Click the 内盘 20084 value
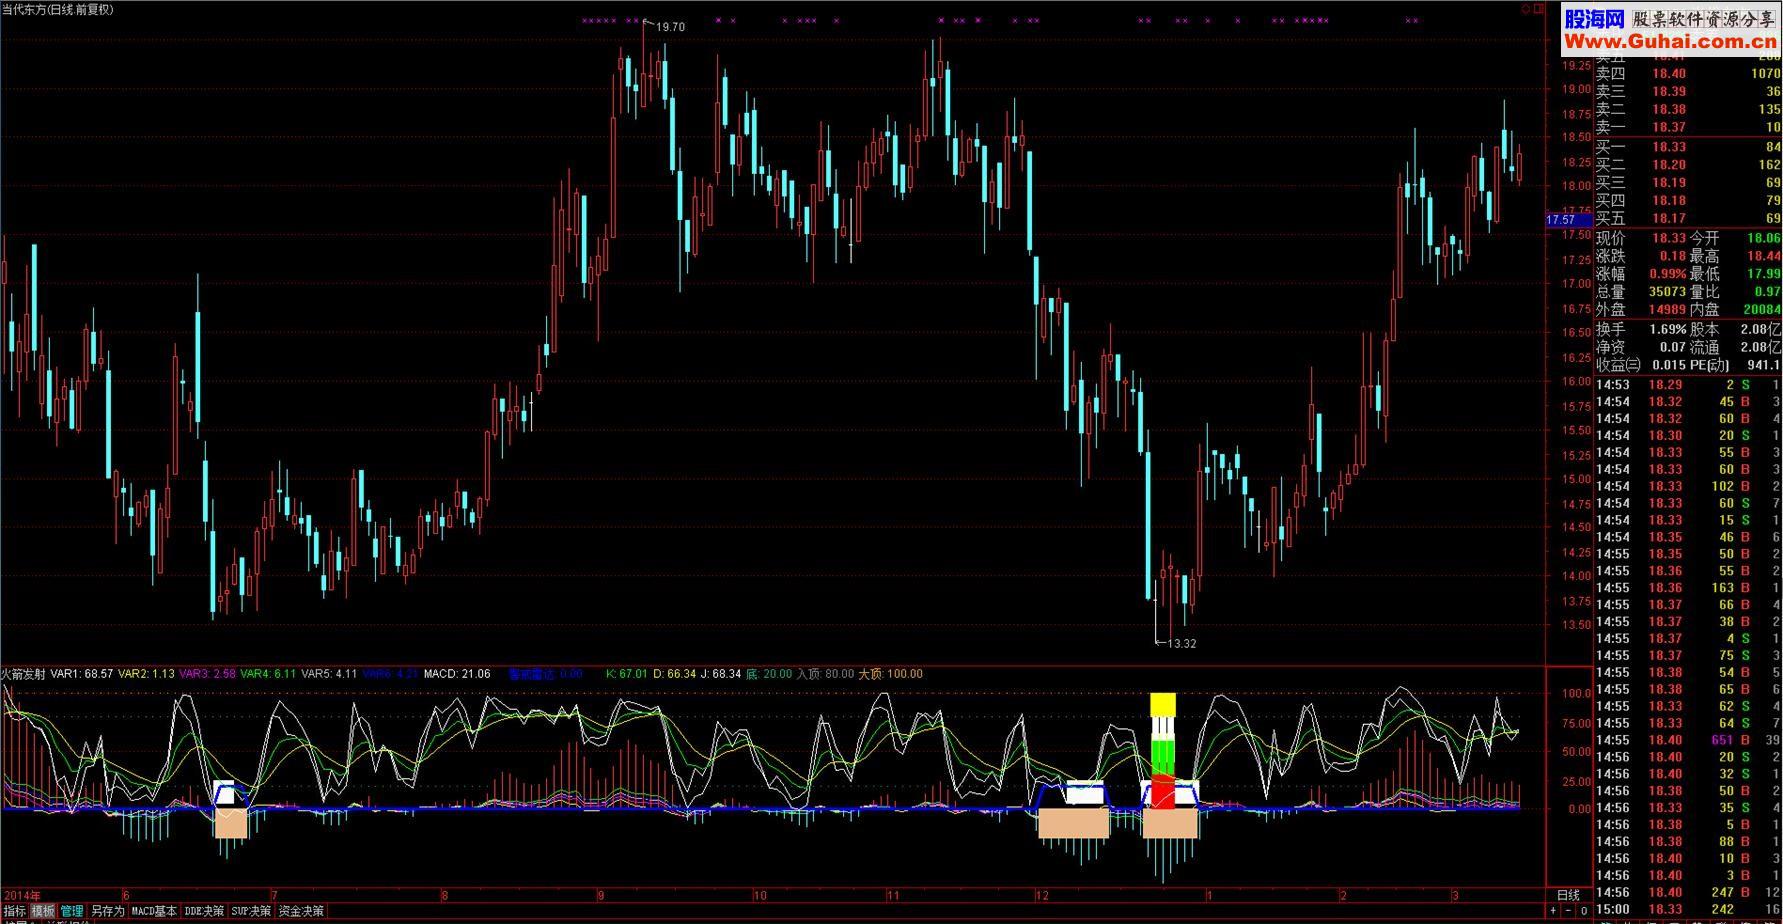1783x924 pixels. coord(1762,310)
